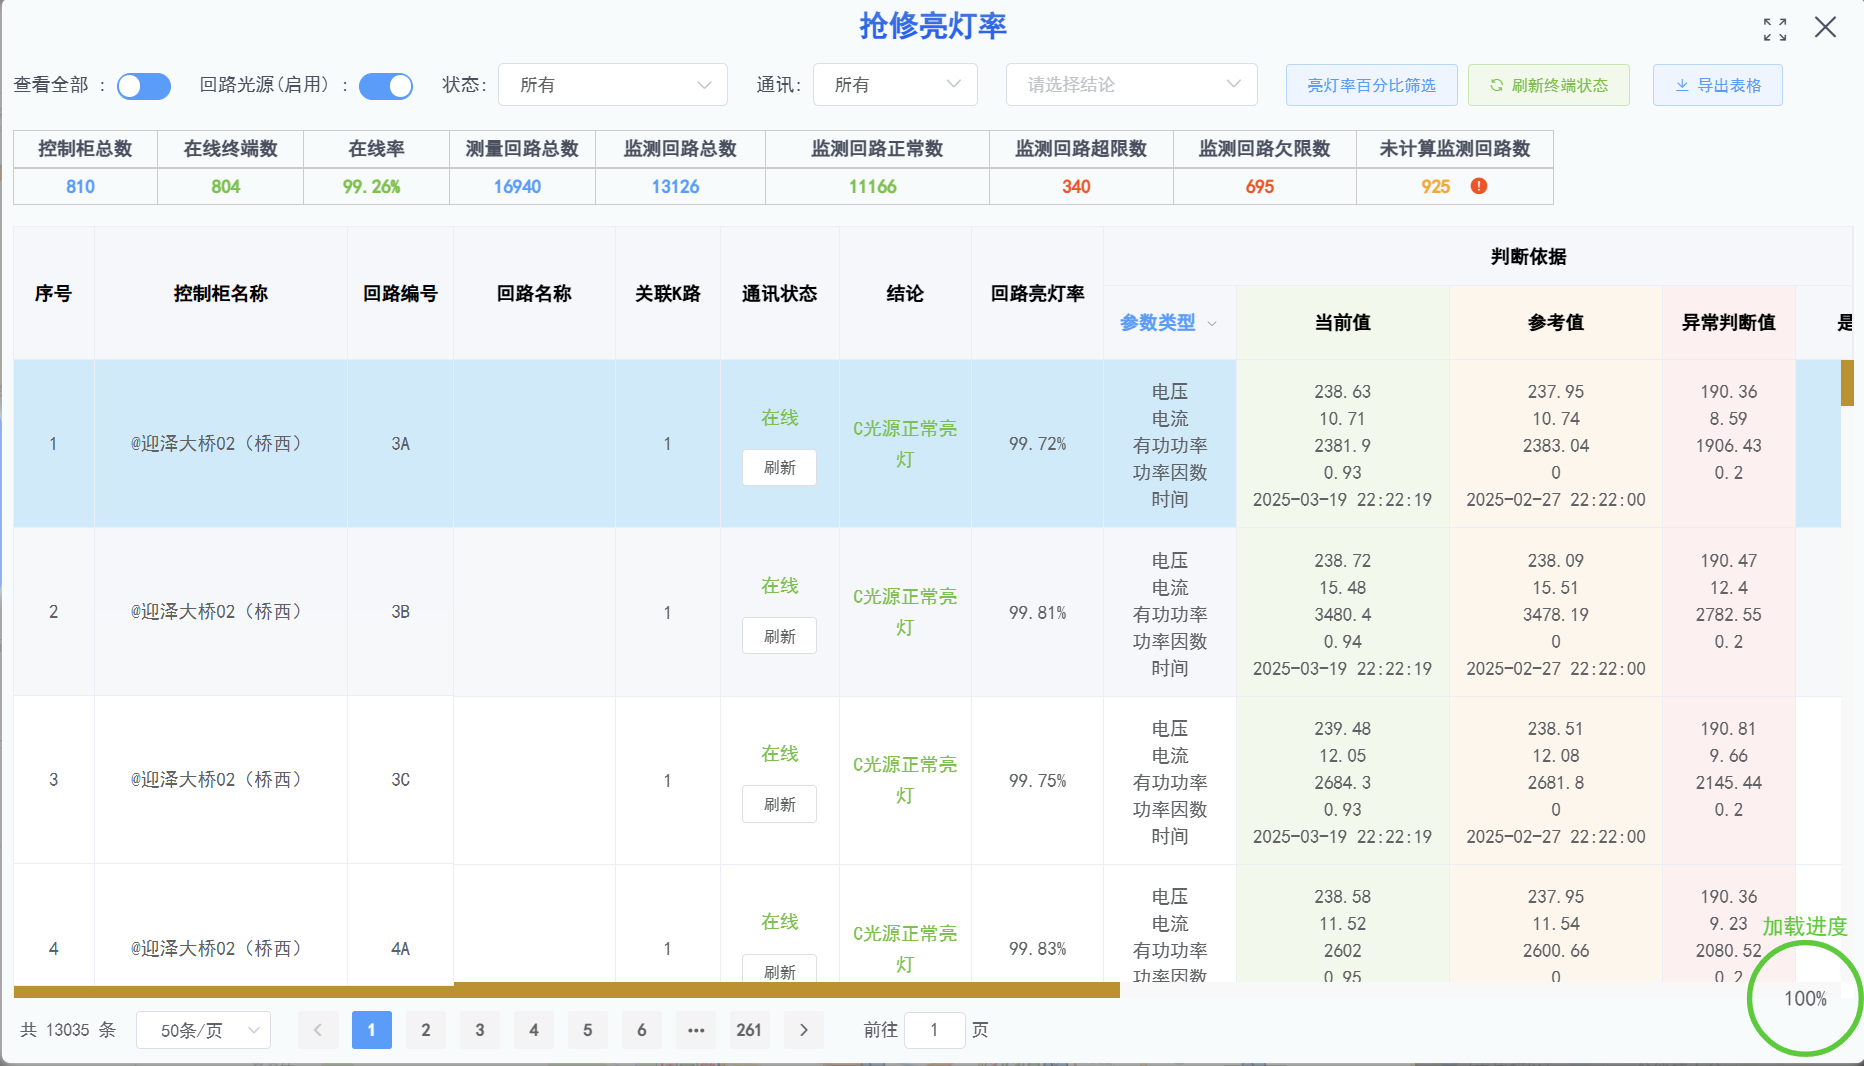Image resolution: width=1864 pixels, height=1066 pixels.
Task: Click the horizontal table scrollbar
Action: [566, 990]
